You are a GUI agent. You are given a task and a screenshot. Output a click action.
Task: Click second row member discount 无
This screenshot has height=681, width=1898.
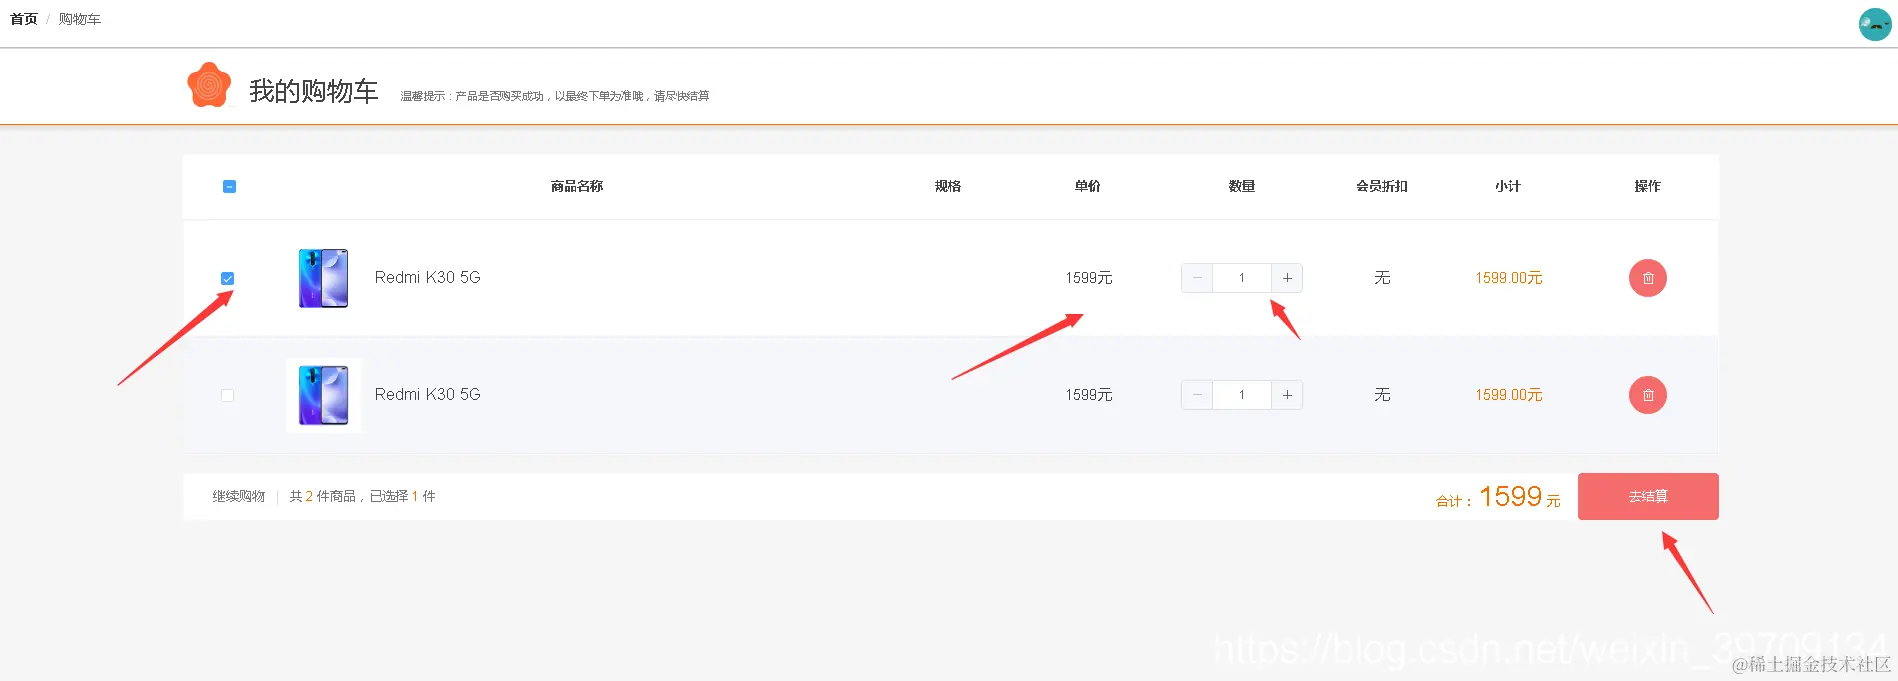(1382, 395)
